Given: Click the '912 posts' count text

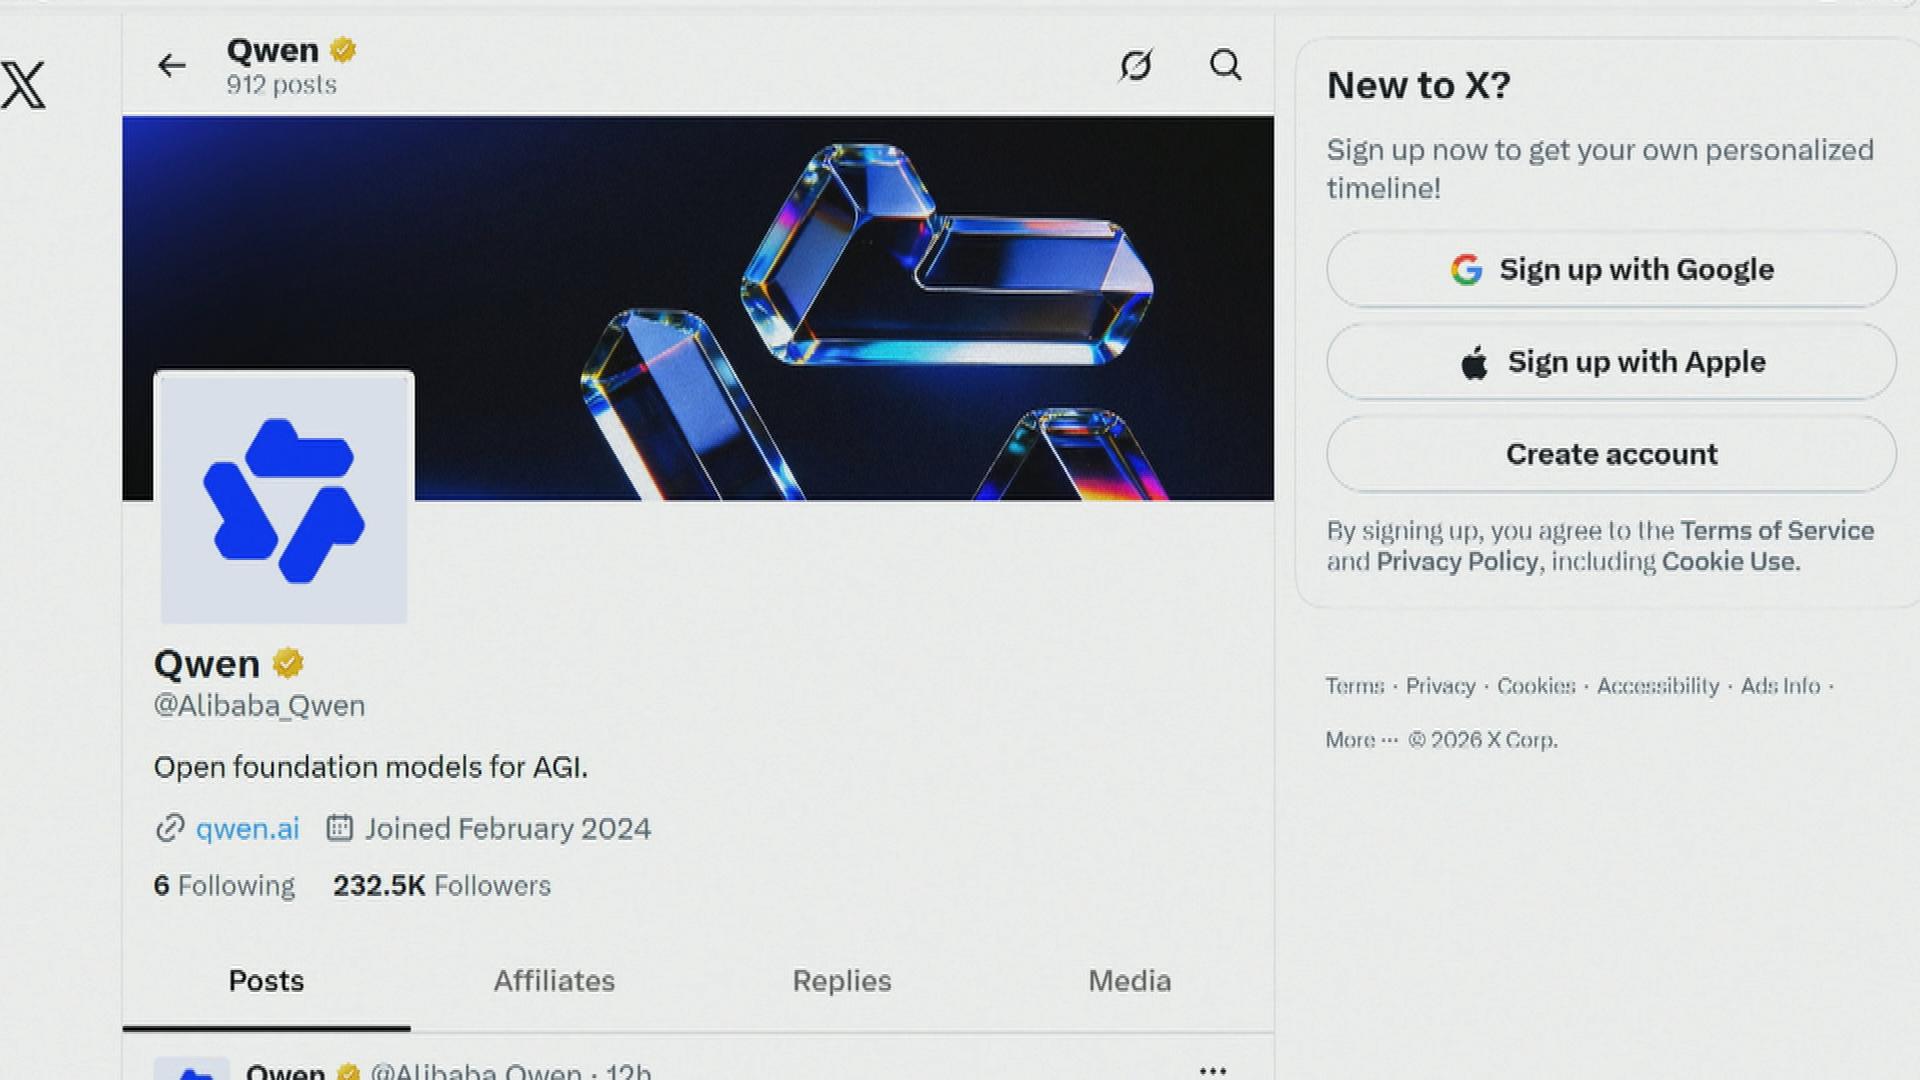Looking at the screenshot, I should pyautogui.click(x=281, y=85).
